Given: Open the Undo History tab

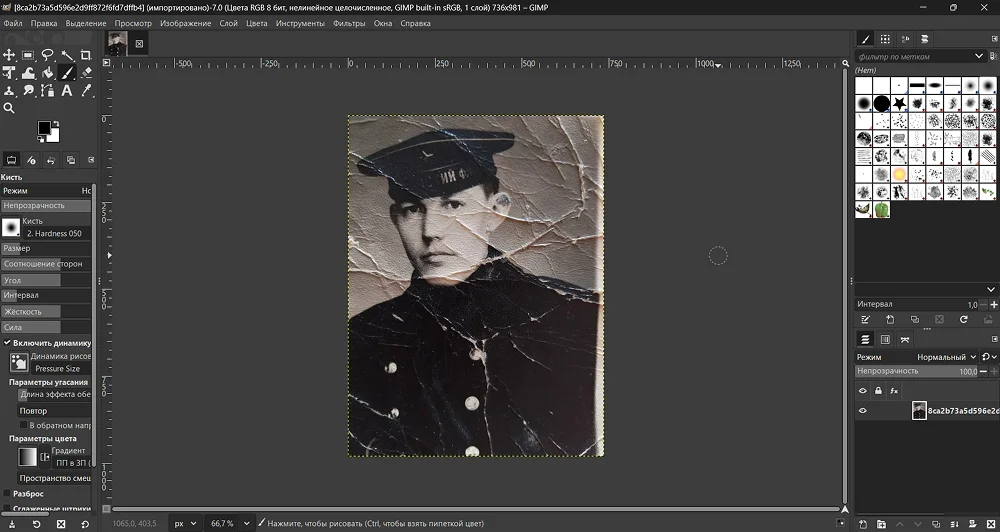Looking at the screenshot, I should pyautogui.click(x=51, y=159).
